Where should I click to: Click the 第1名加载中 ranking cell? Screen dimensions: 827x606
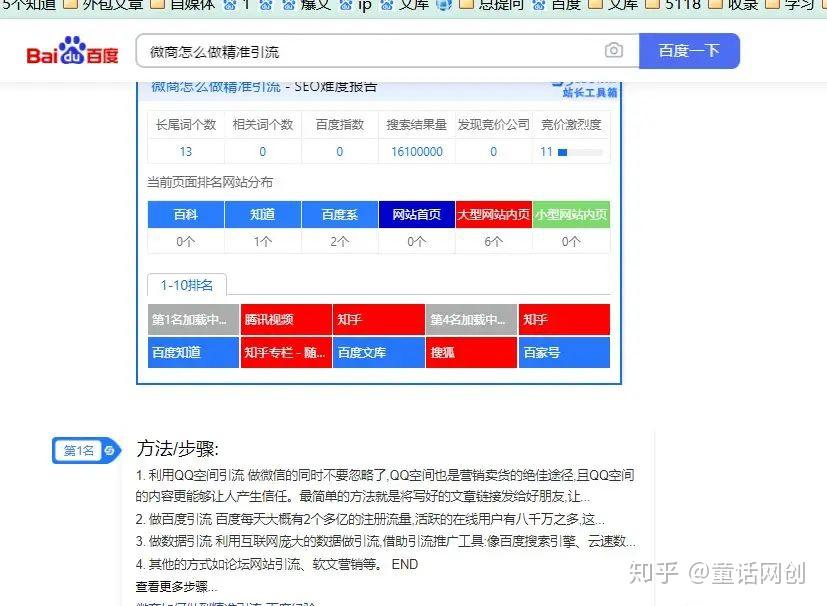pos(193,320)
